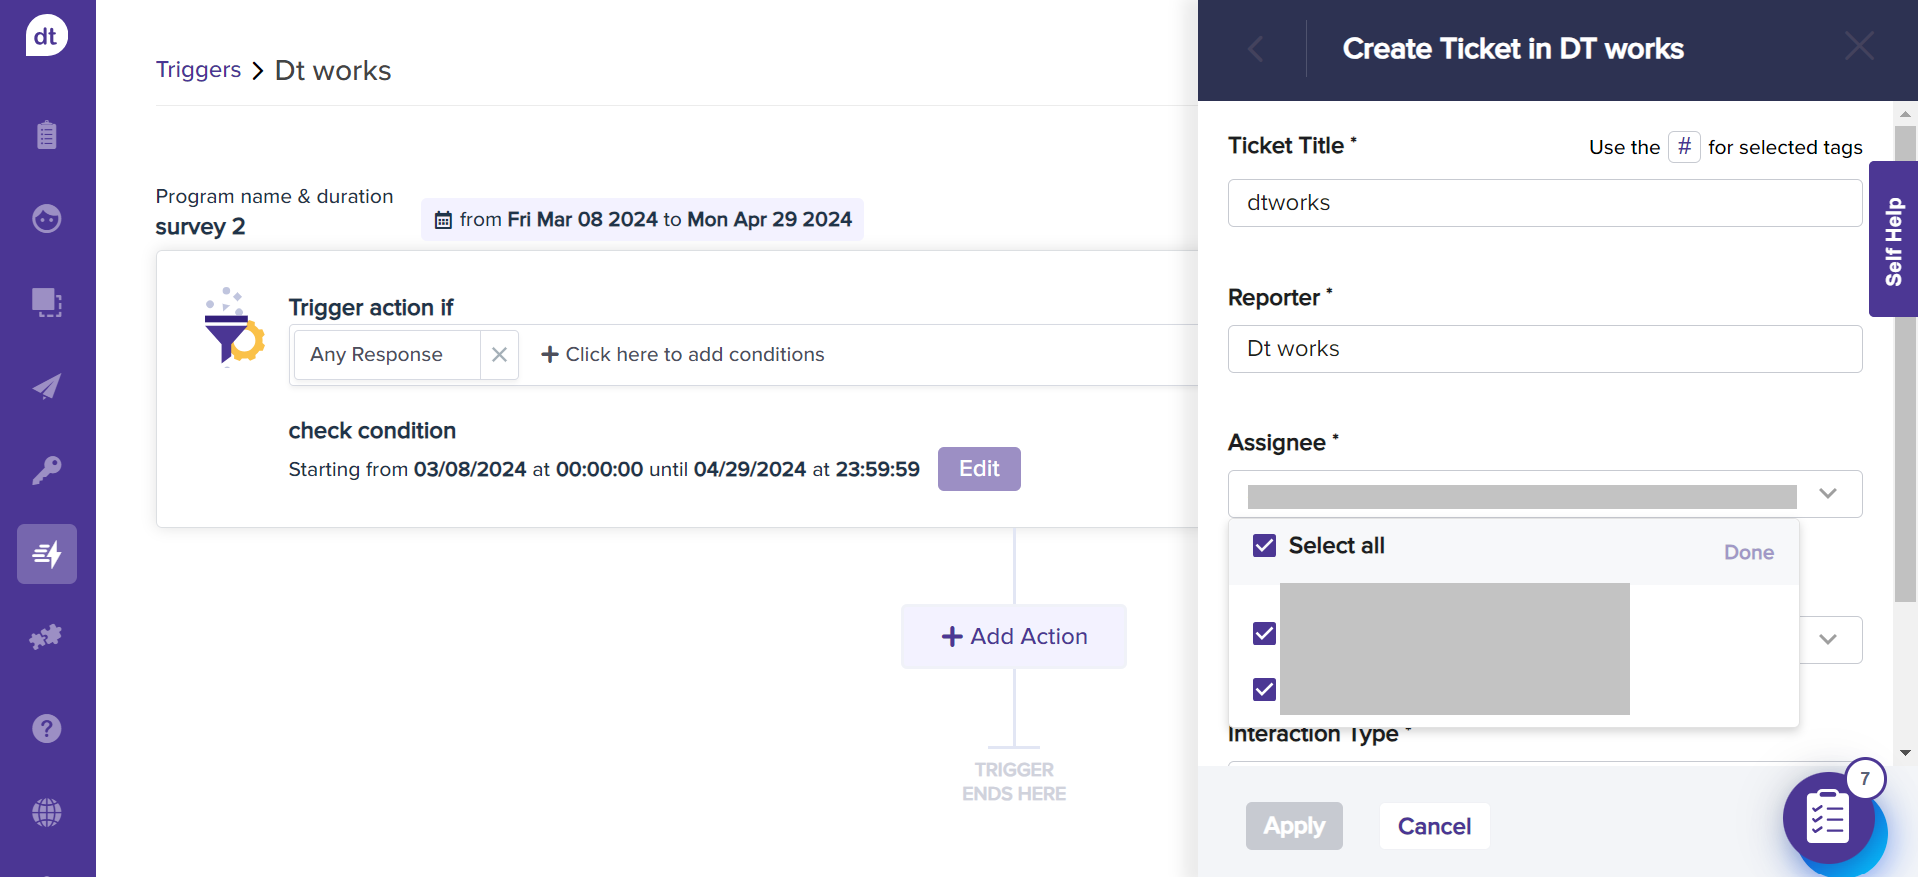Screen dimensions: 1918x877
Task: Open the question mark help icon
Action: pyautogui.click(x=47, y=729)
